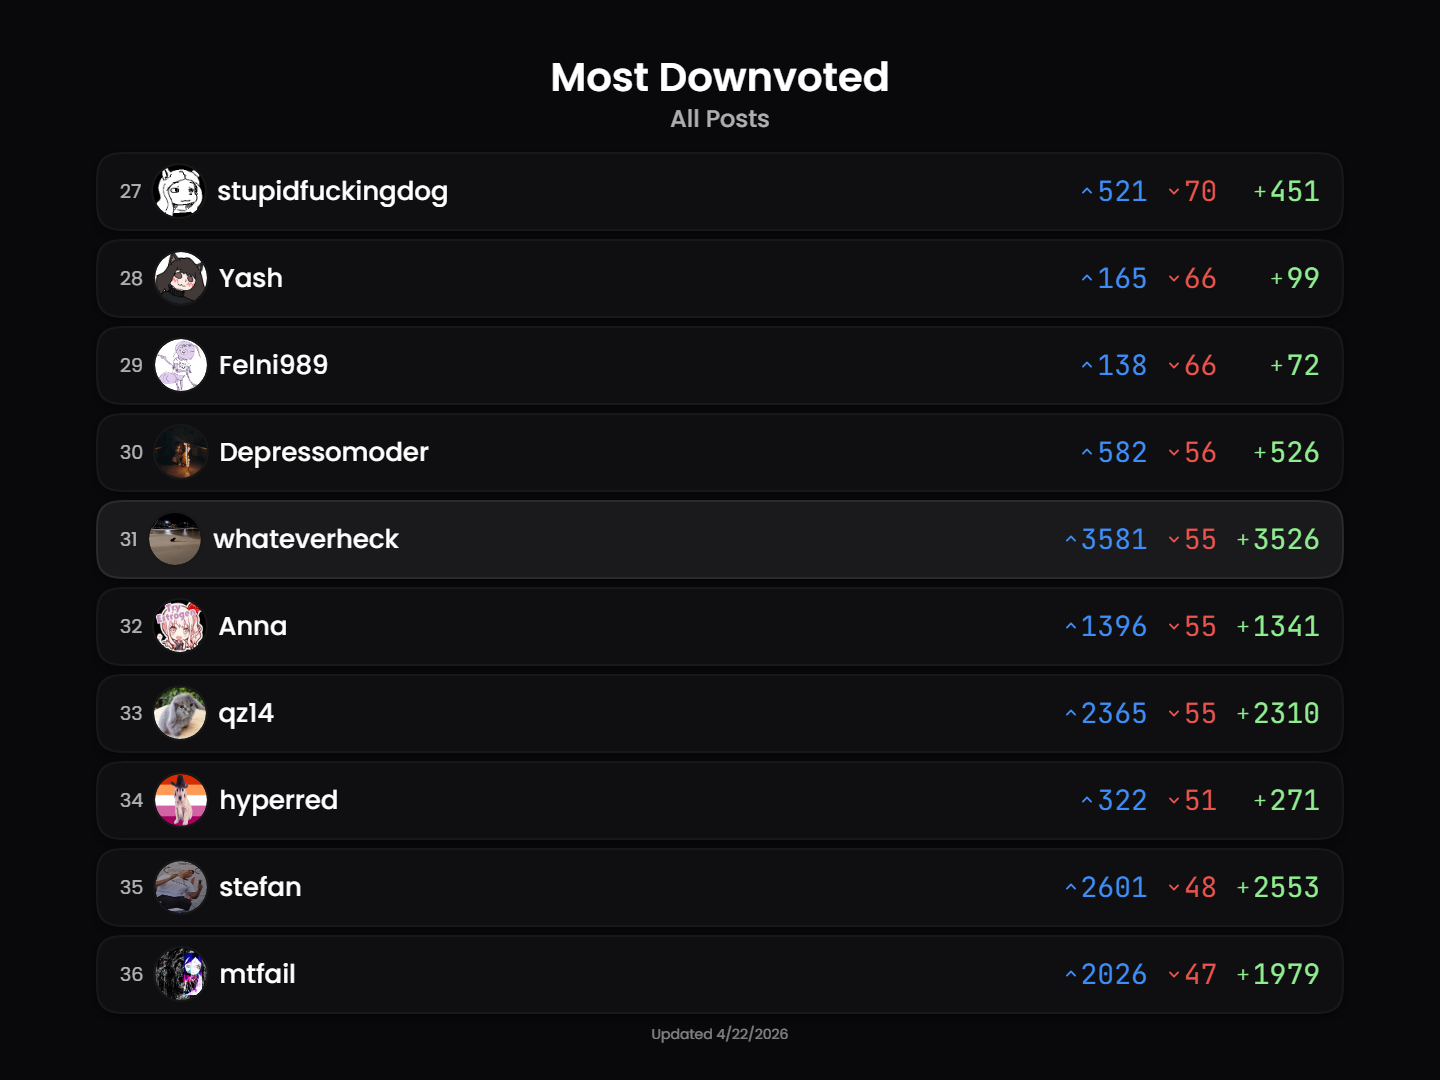Viewport: 1440px width, 1080px height.
Task: Click qz14's cat profile avatar
Action: 180,713
